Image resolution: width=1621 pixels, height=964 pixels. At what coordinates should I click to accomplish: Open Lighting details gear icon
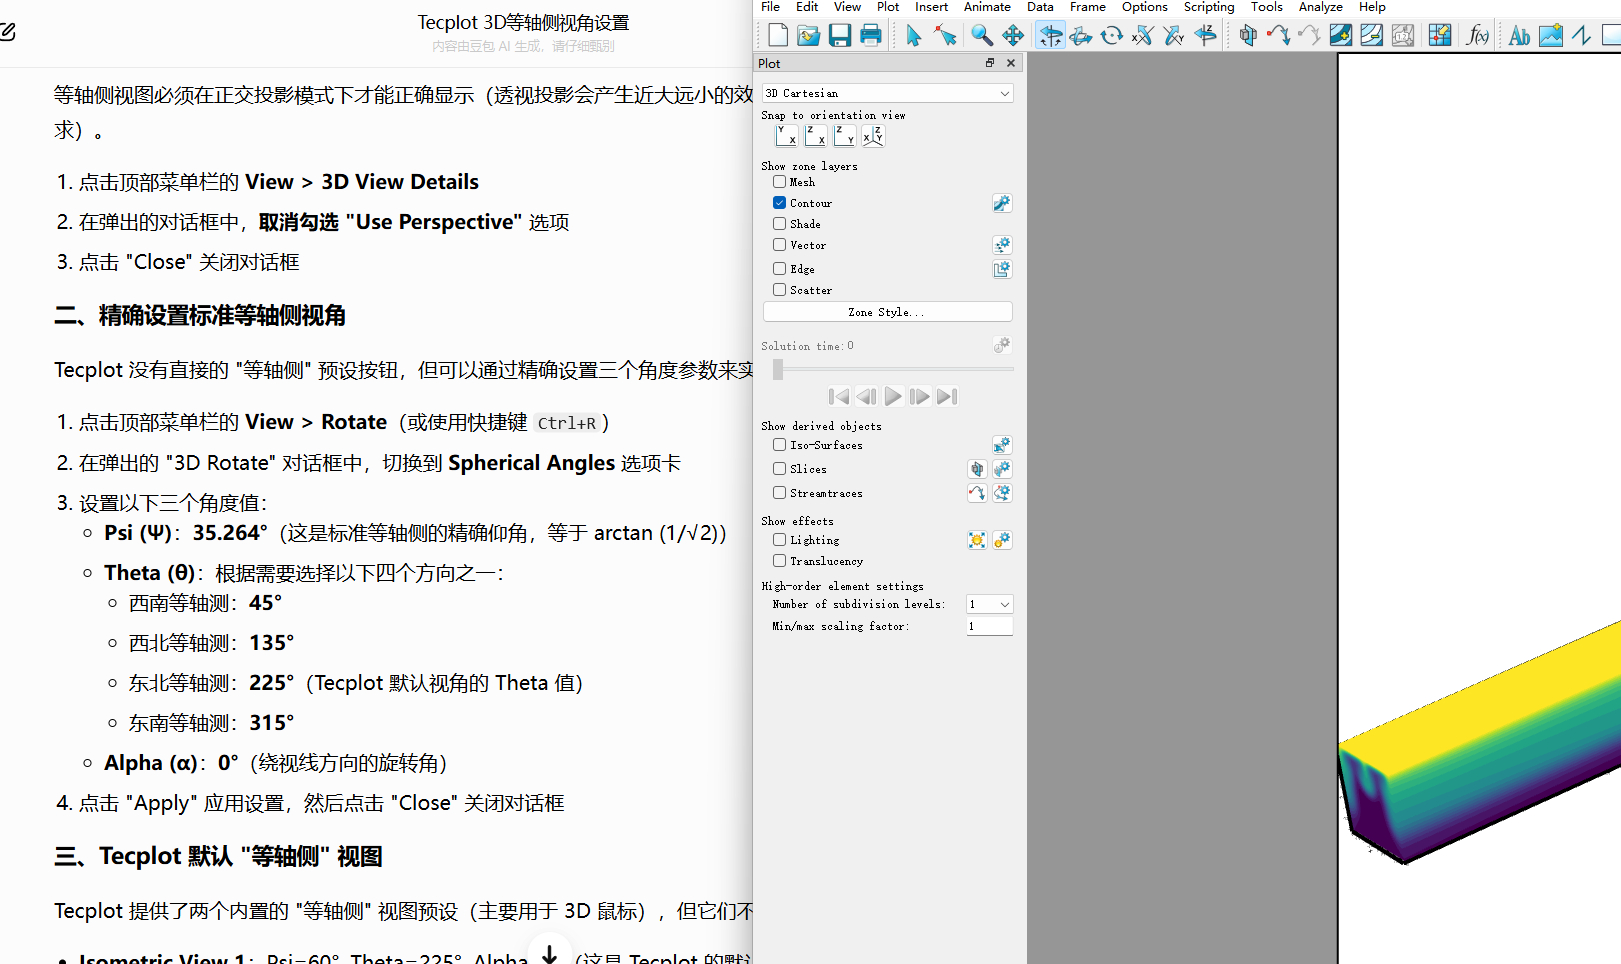[1002, 540]
